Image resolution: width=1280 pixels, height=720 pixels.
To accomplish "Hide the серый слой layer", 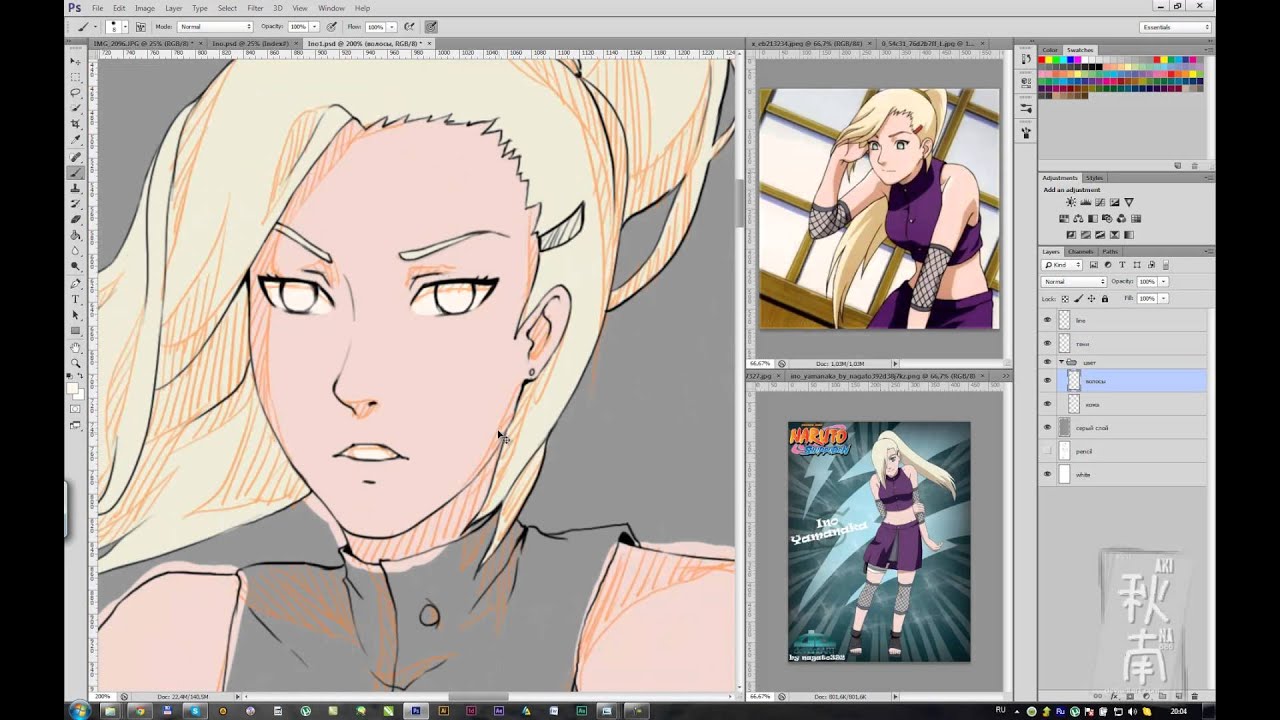I will 1047,427.
